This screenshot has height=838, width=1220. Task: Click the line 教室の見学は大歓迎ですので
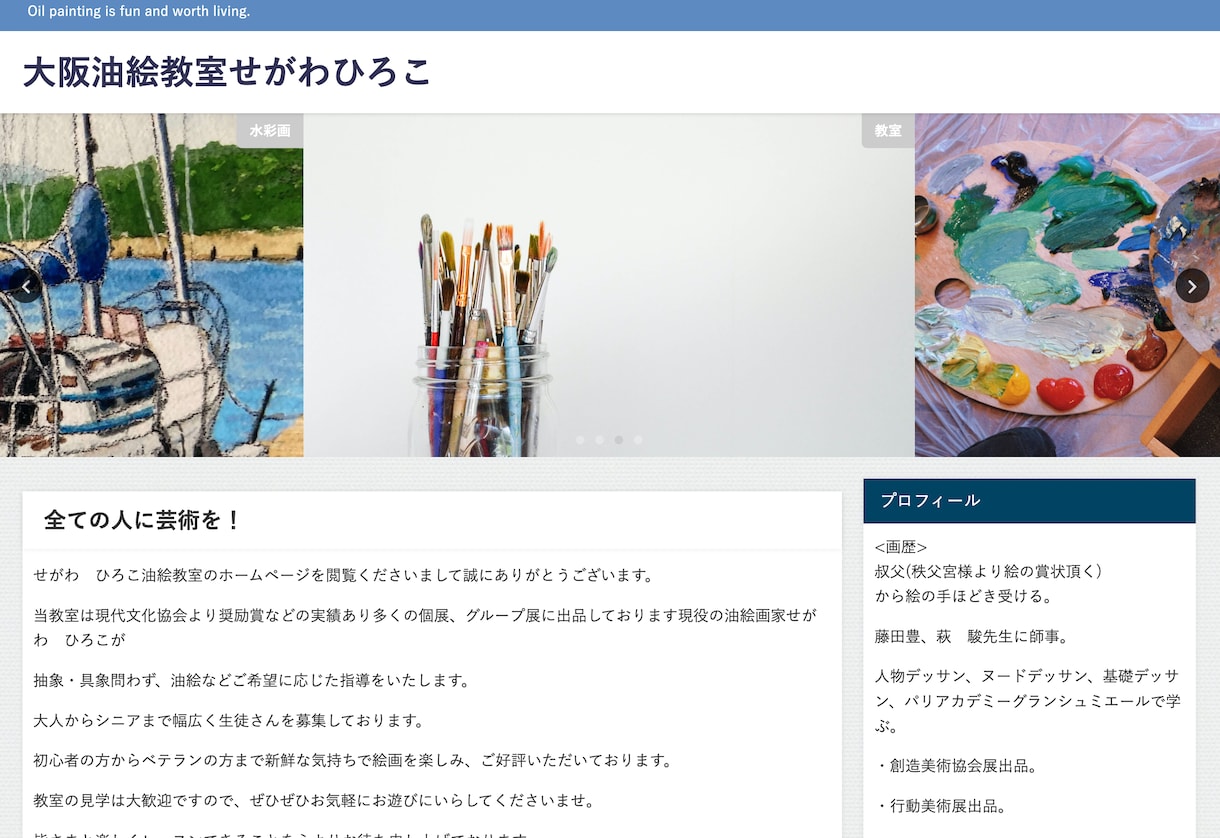(314, 801)
